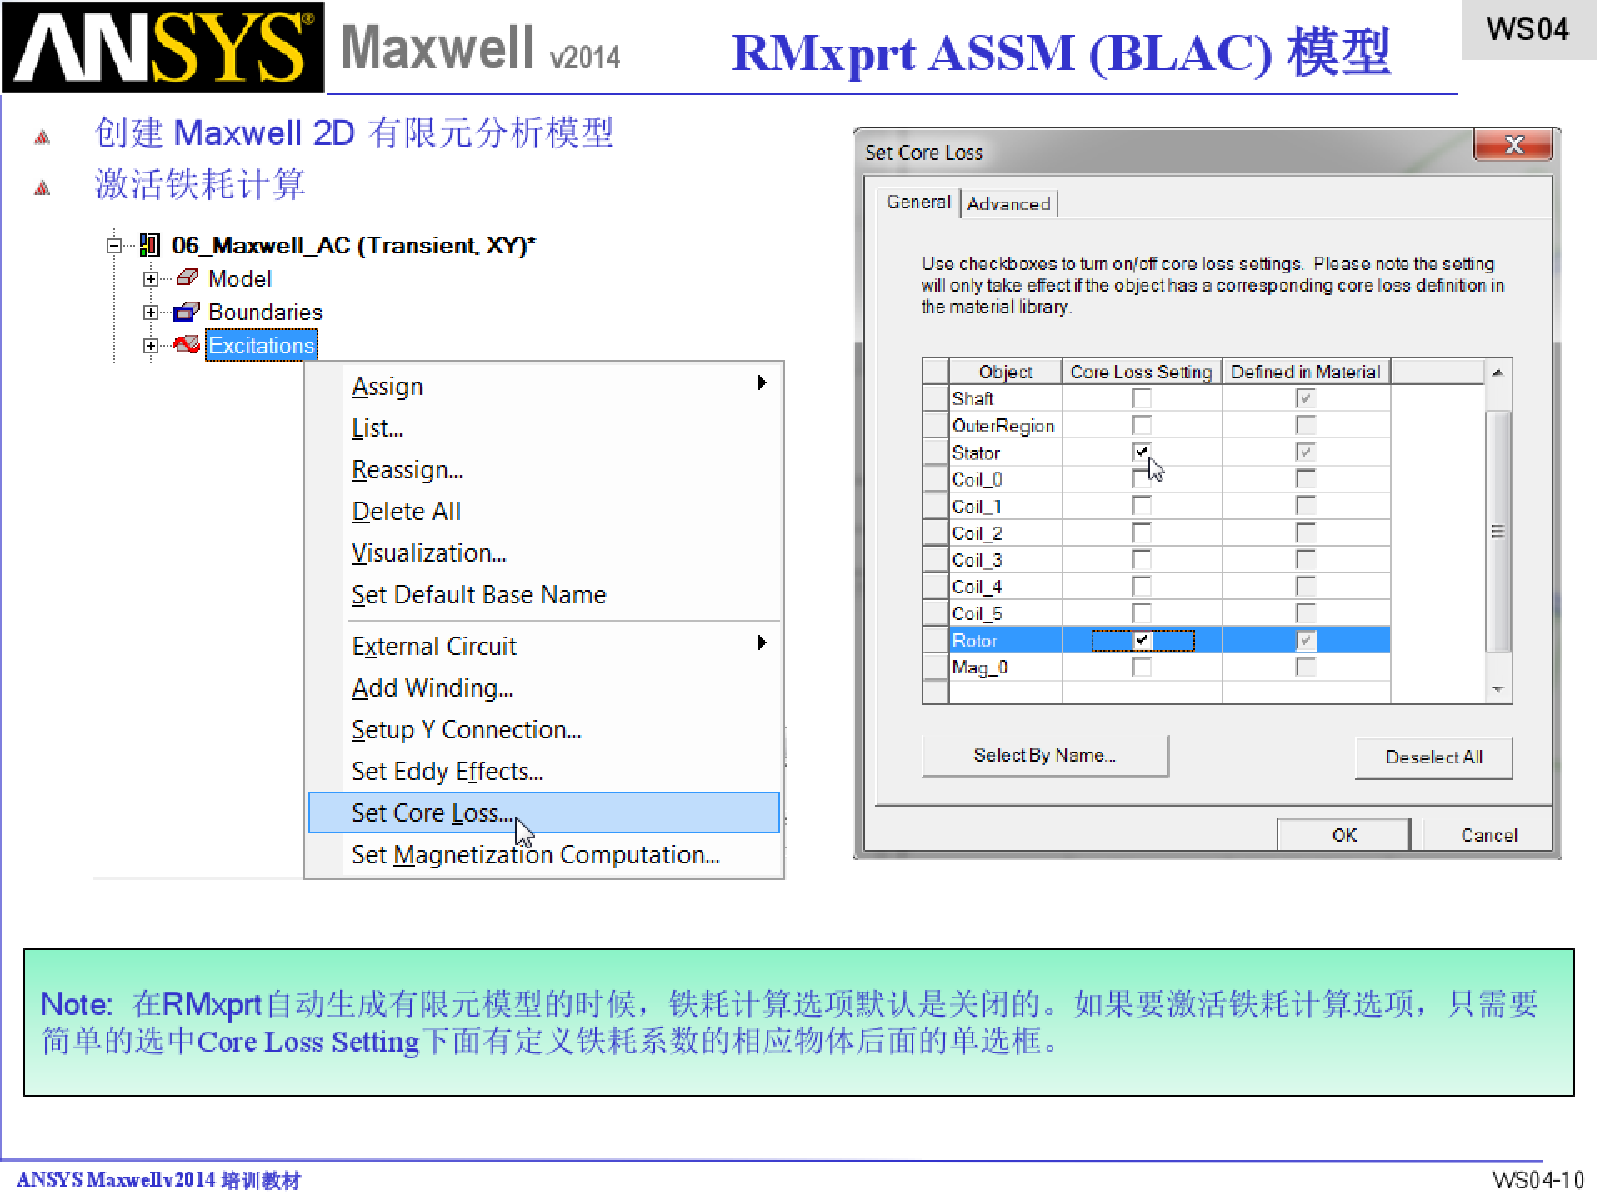Screen dimensions: 1600x1200
Task: Click scrollbar down arrow in object list
Action: click(1497, 690)
